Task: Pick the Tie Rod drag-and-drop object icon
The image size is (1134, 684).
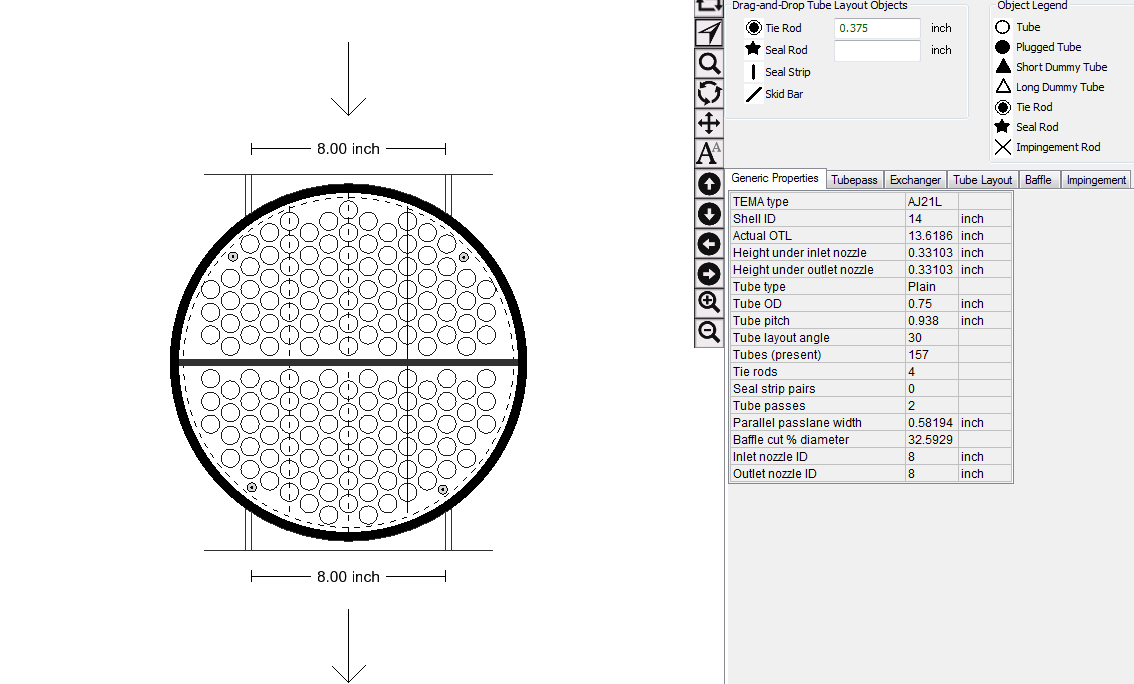Action: tap(754, 27)
